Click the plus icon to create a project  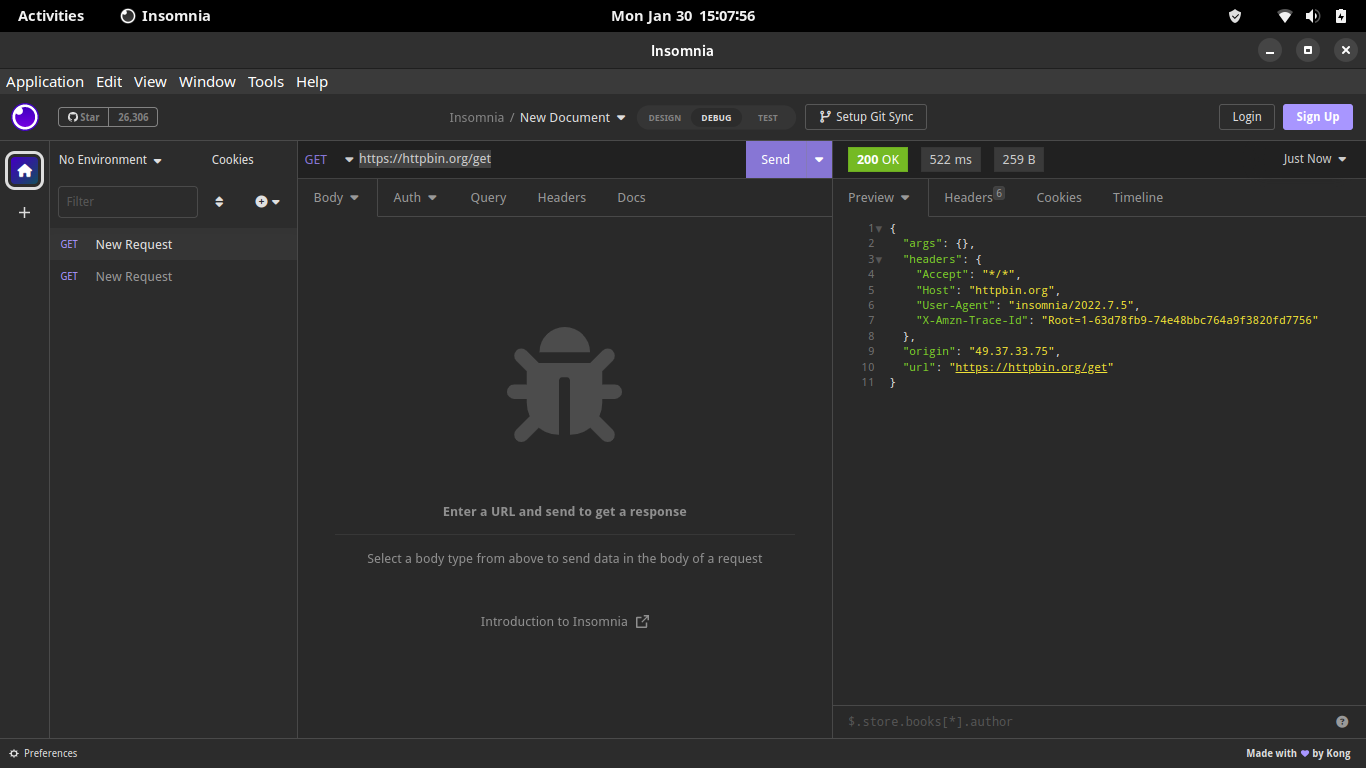pos(24,213)
